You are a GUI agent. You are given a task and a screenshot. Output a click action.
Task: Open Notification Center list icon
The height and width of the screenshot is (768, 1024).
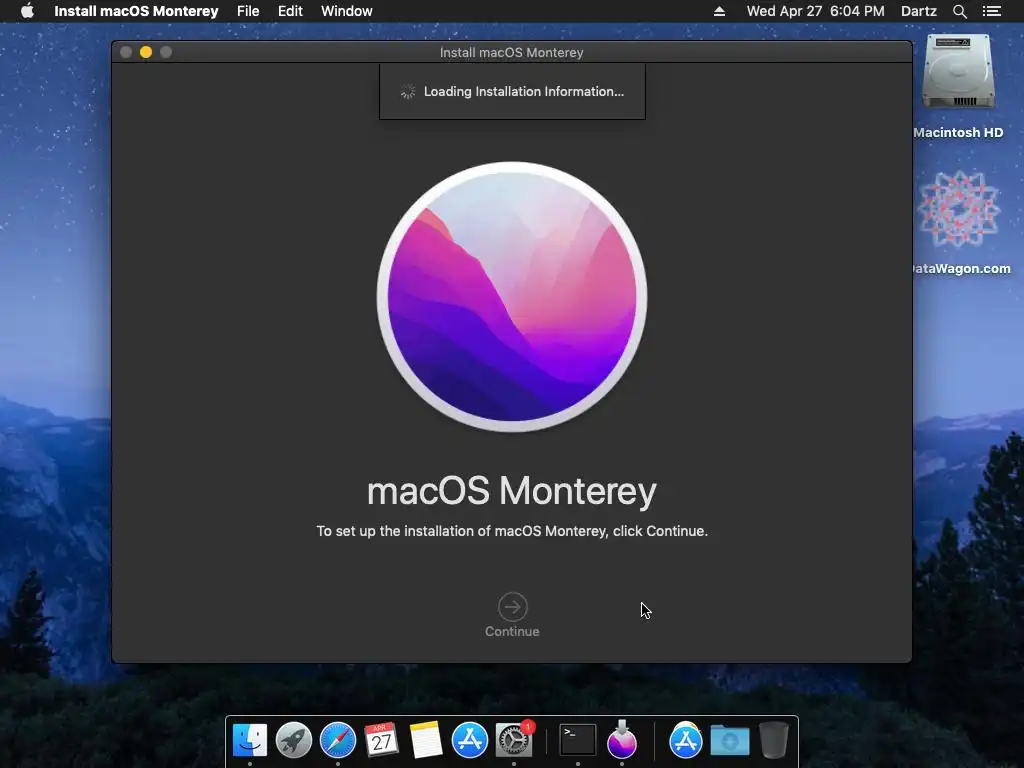[x=991, y=11]
